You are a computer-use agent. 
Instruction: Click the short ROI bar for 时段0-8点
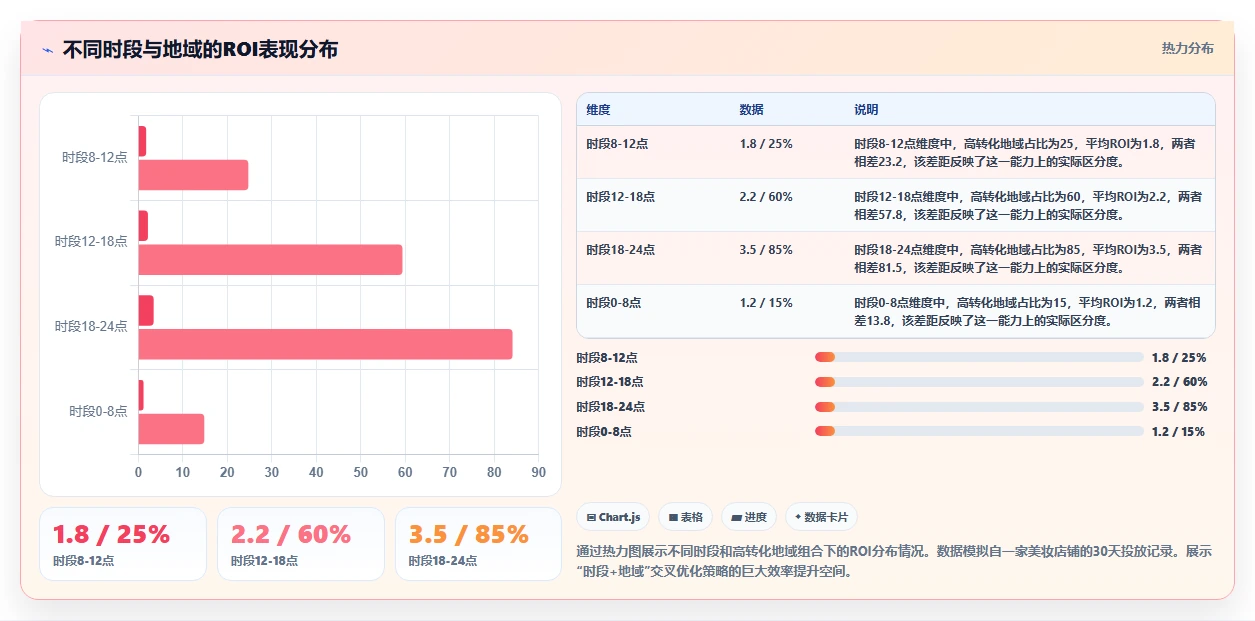(x=141, y=395)
